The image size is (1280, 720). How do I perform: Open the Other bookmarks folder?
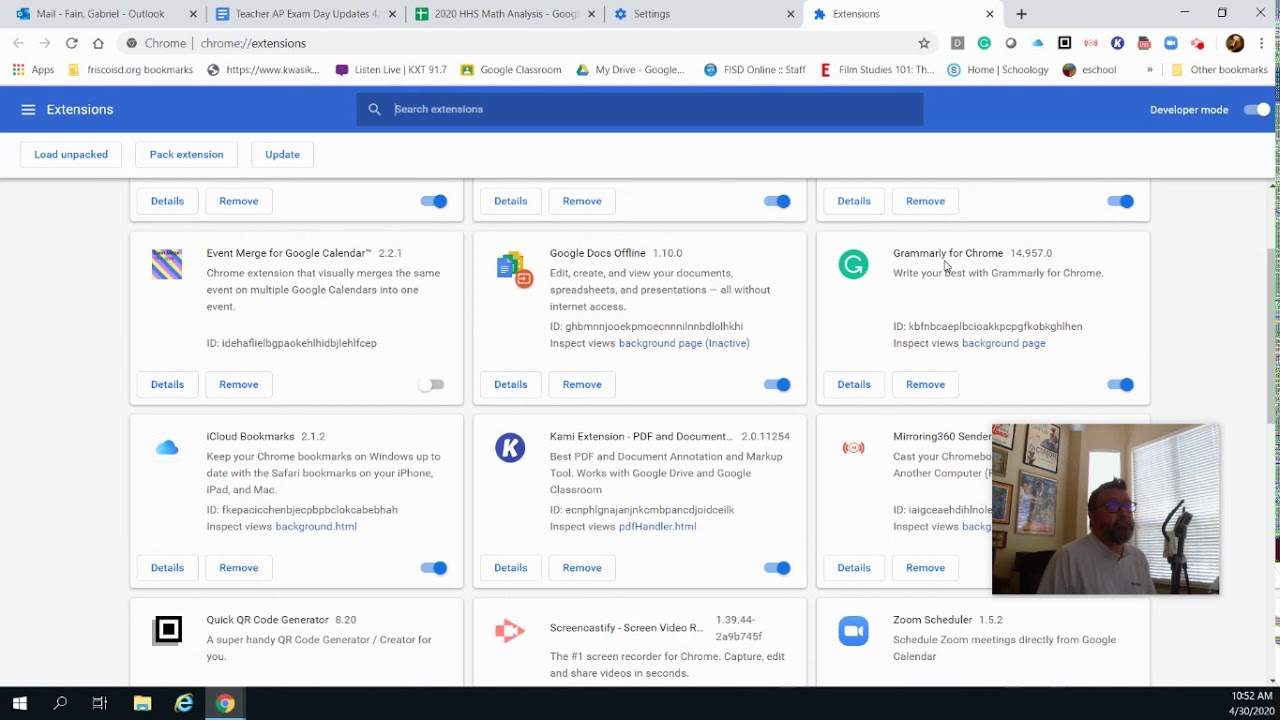click(x=1219, y=70)
